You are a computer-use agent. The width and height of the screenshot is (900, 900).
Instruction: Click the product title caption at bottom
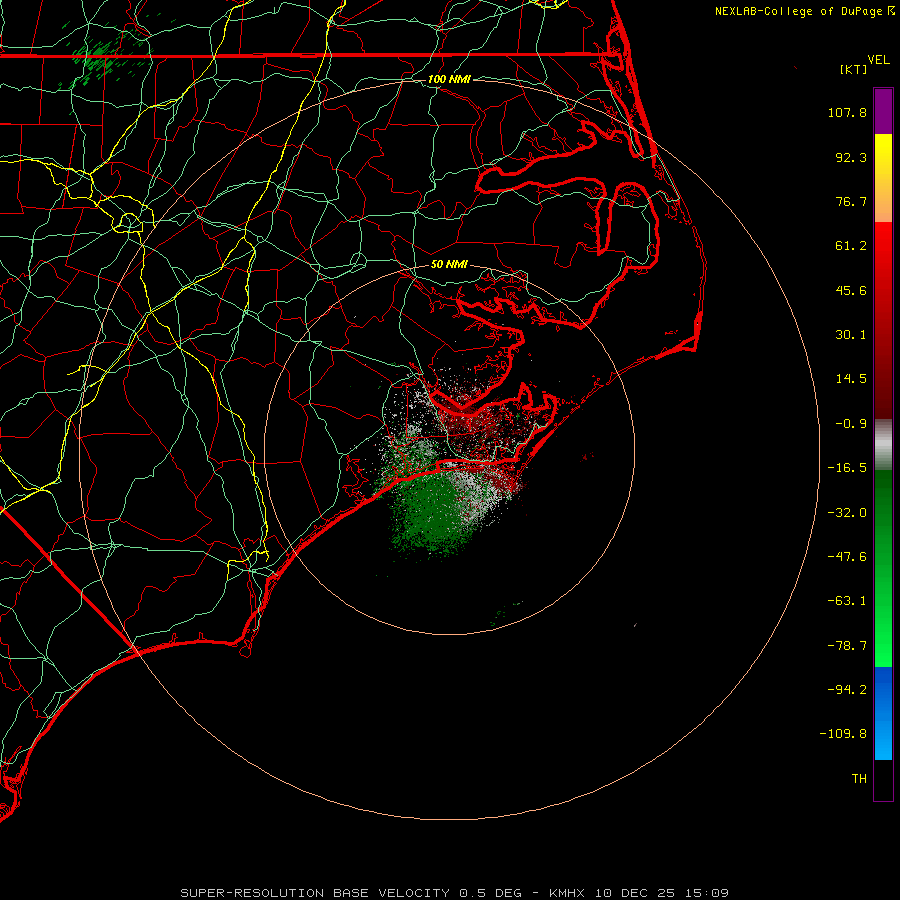(x=455, y=893)
